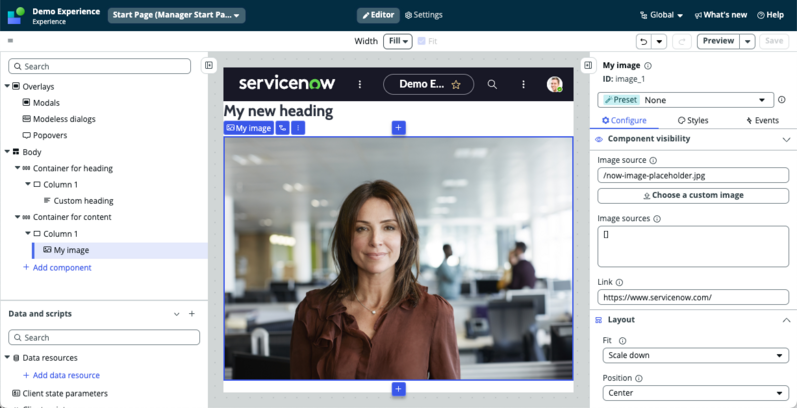The width and height of the screenshot is (797, 408).
Task: Open the Fit Scale down dropdown
Action: [695, 355]
